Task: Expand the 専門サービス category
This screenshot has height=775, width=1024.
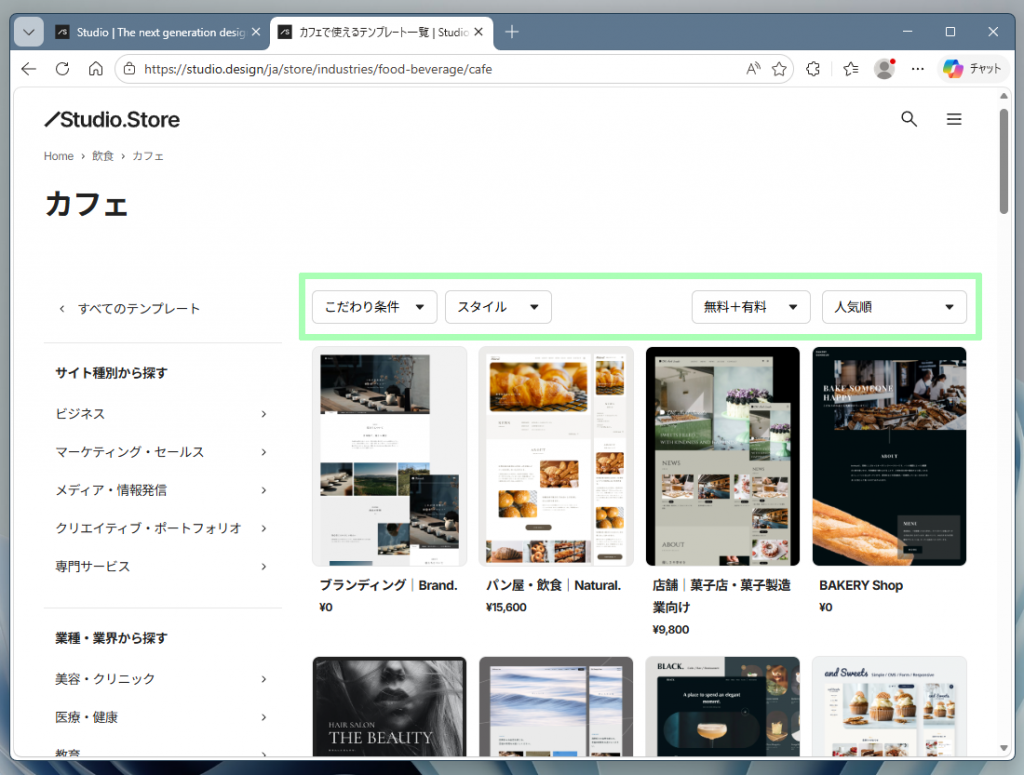Action: pos(161,567)
